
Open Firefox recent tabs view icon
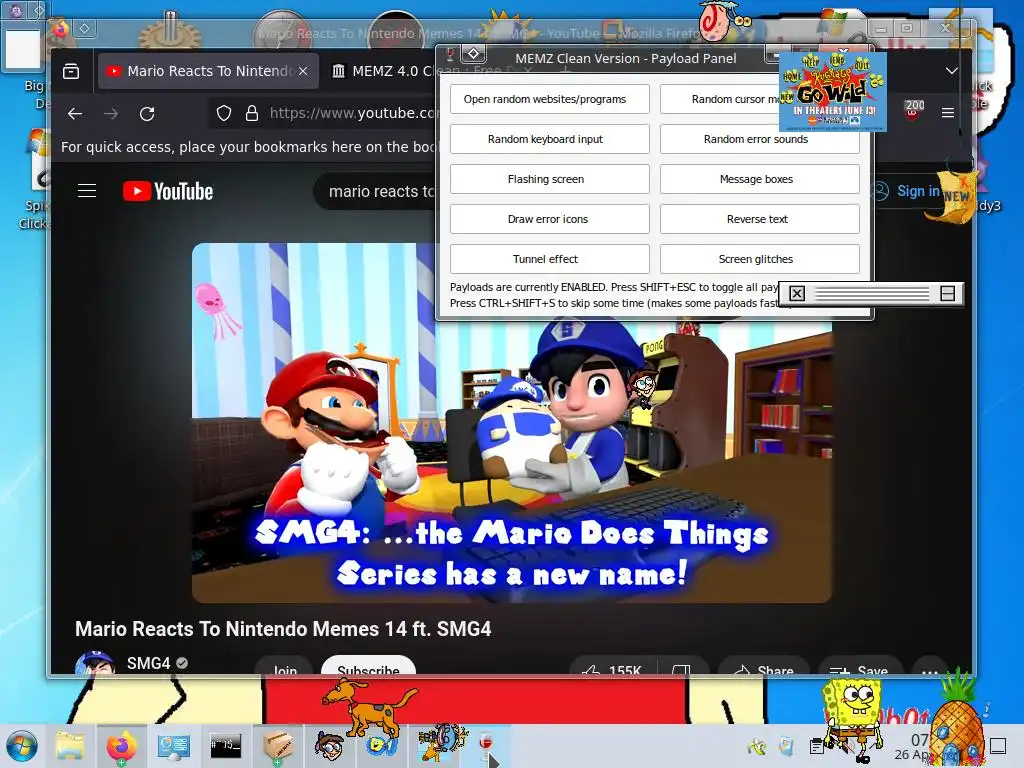click(71, 71)
